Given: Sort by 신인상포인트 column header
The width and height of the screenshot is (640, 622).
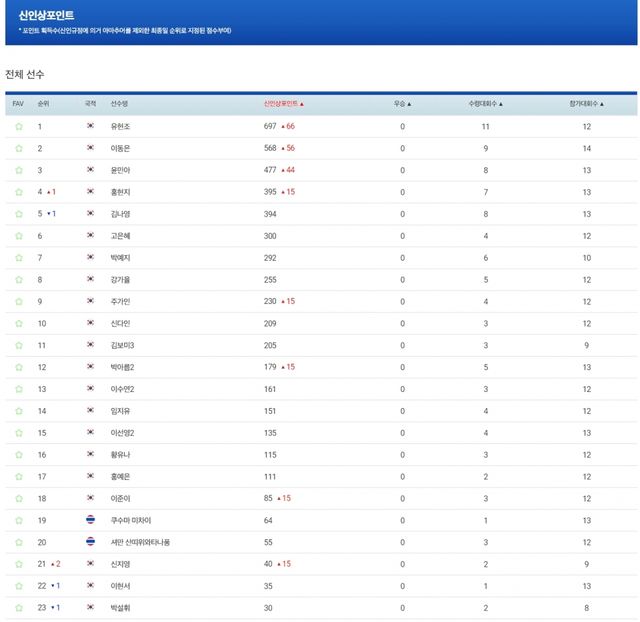Looking at the screenshot, I should (x=284, y=103).
